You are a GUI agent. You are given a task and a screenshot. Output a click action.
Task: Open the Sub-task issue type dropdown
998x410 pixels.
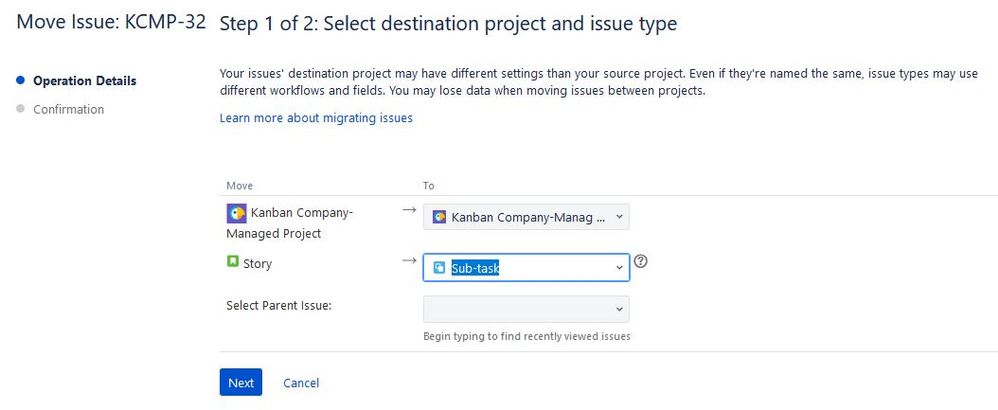tap(526, 267)
